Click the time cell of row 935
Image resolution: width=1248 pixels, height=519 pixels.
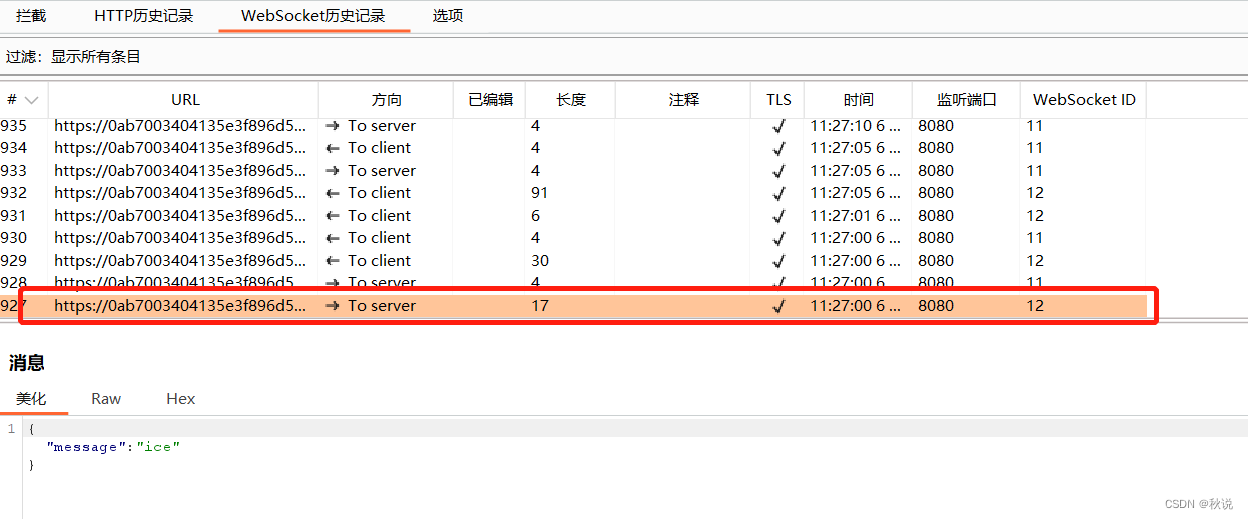point(855,126)
